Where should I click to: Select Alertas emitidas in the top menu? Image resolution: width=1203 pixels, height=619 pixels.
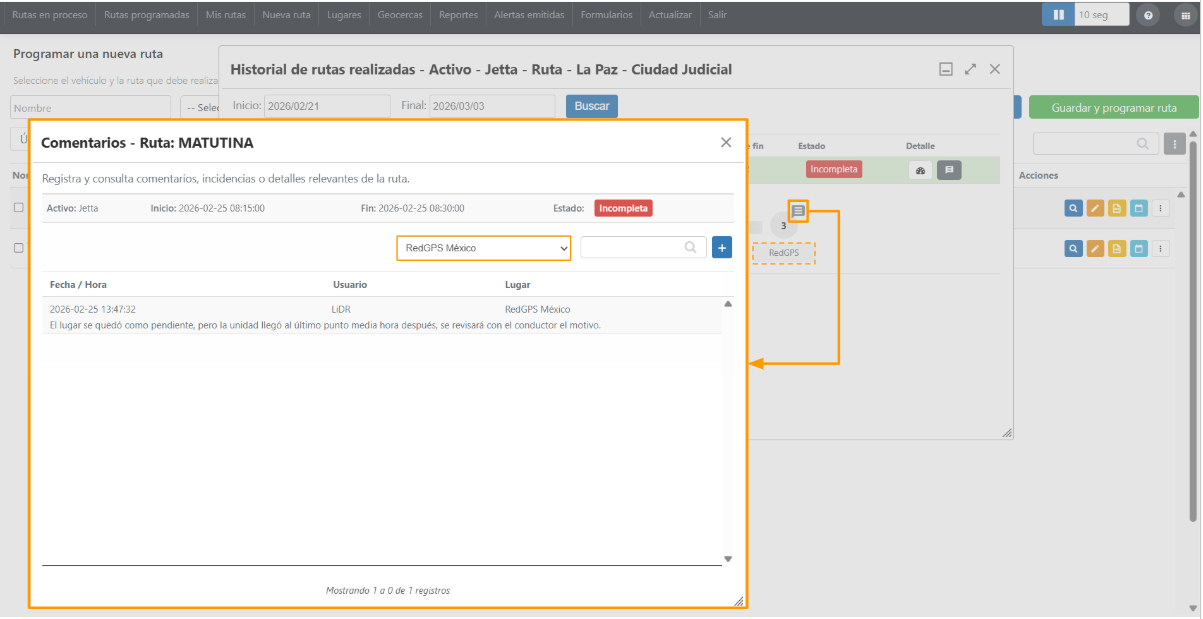click(530, 15)
